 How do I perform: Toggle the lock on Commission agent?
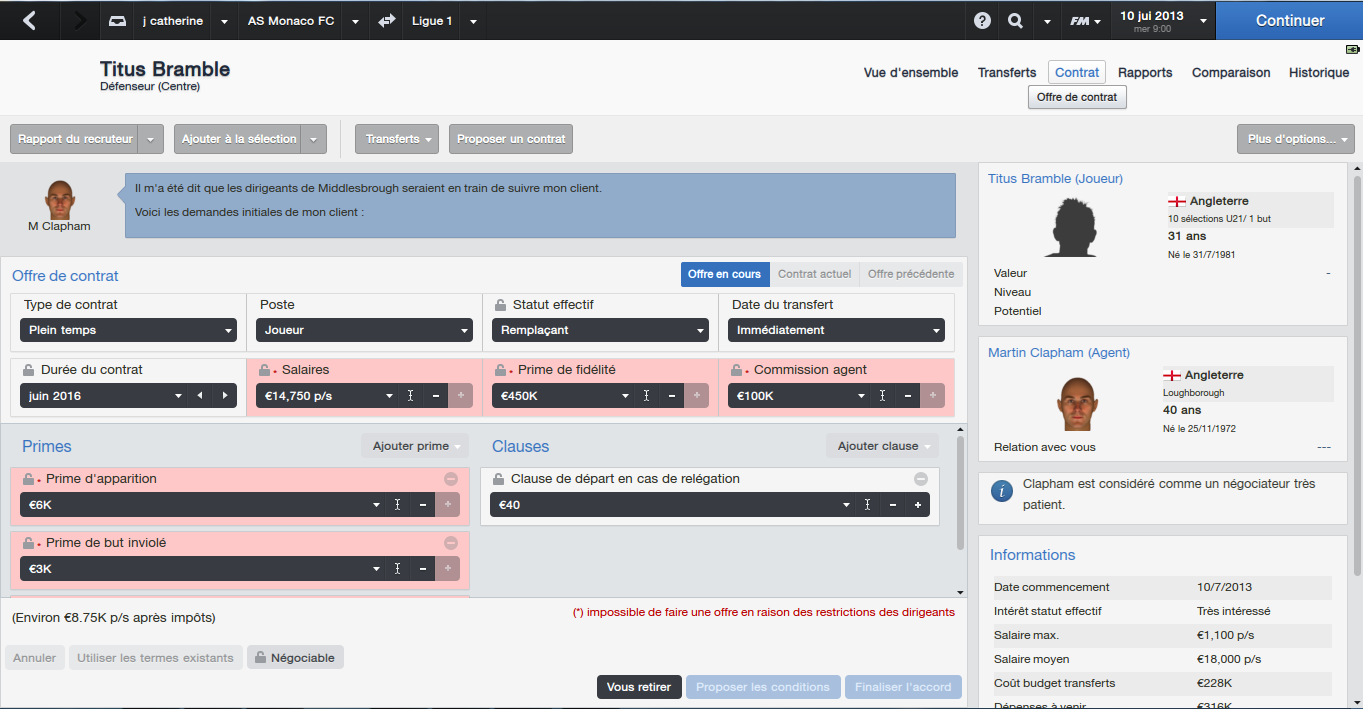(x=737, y=370)
